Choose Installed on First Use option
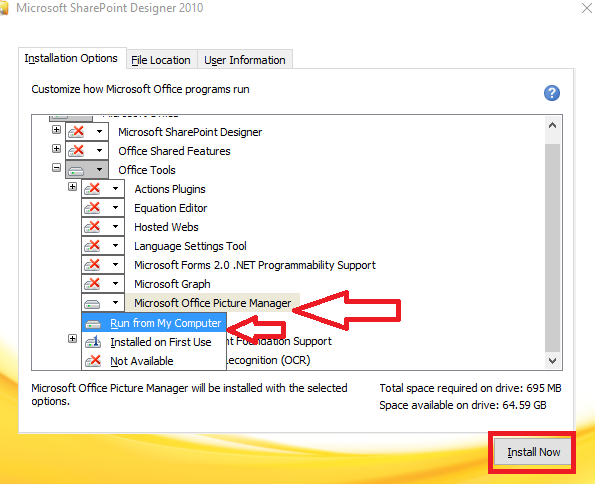 coord(154,342)
